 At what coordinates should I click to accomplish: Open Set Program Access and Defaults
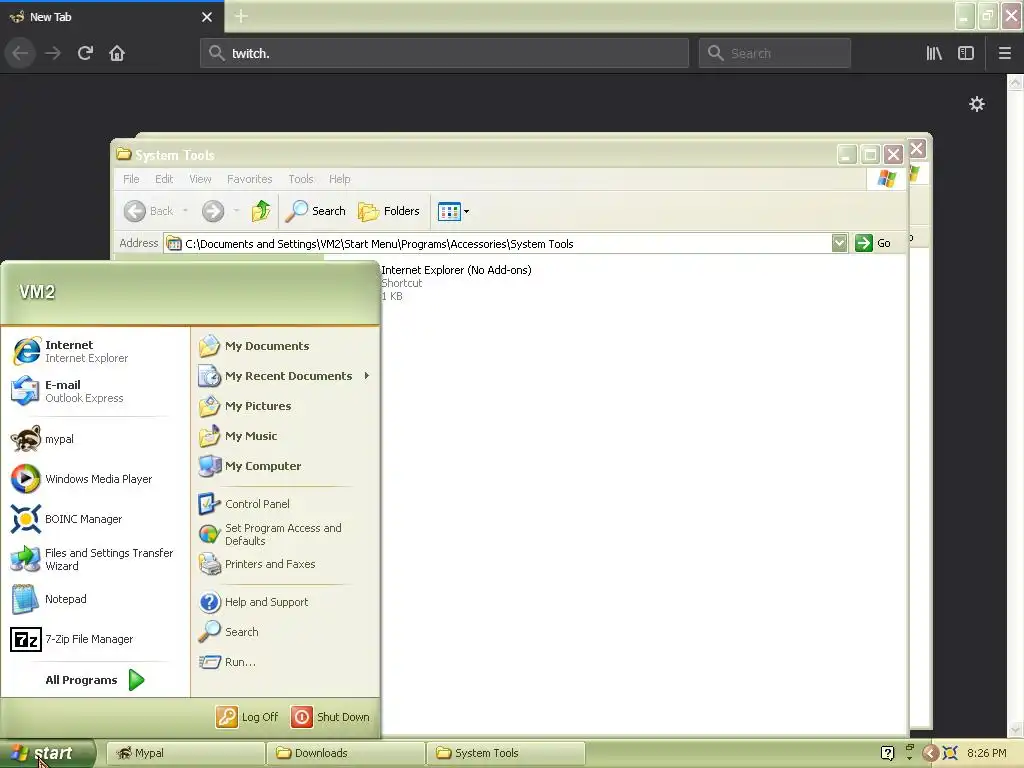tap(285, 534)
